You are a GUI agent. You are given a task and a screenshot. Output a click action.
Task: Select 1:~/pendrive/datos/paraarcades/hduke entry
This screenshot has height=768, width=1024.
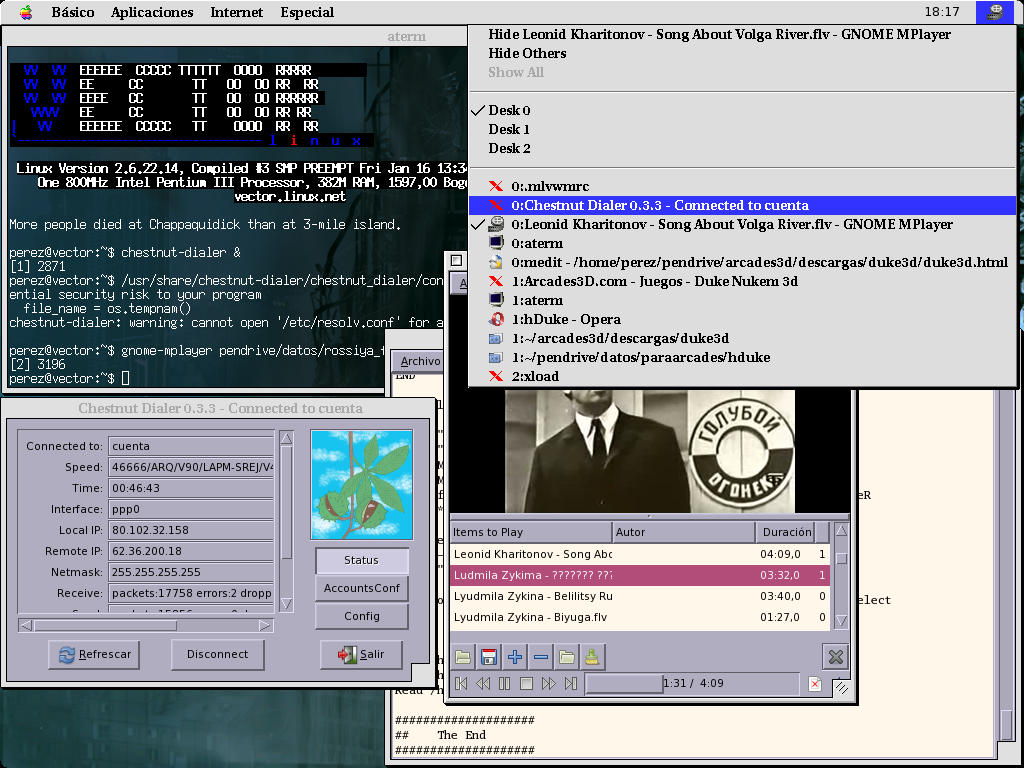[x=742, y=357]
